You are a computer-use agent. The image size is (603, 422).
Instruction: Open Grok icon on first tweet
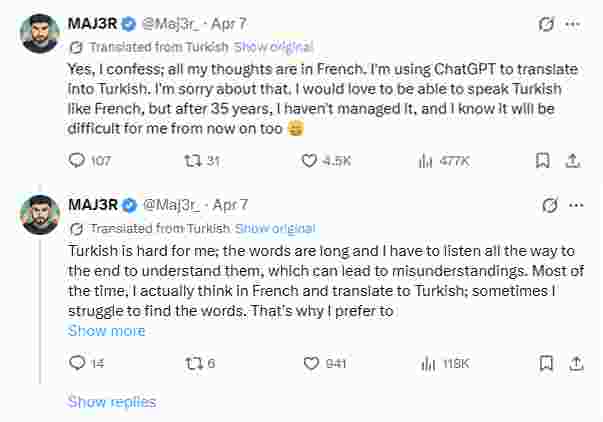546,23
